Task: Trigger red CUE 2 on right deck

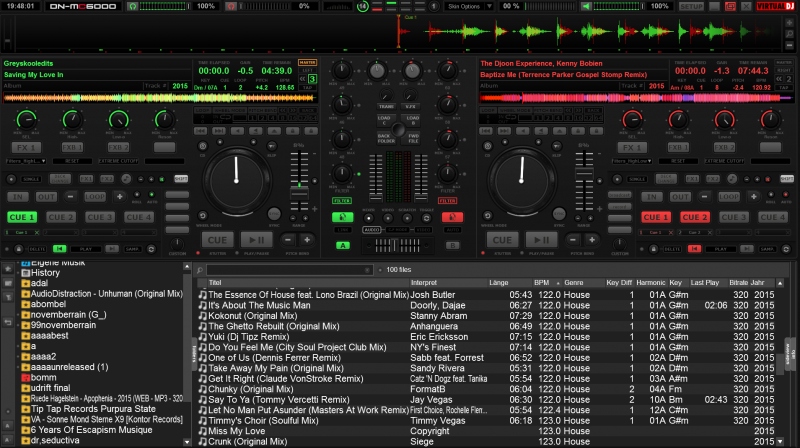Action: tap(694, 217)
